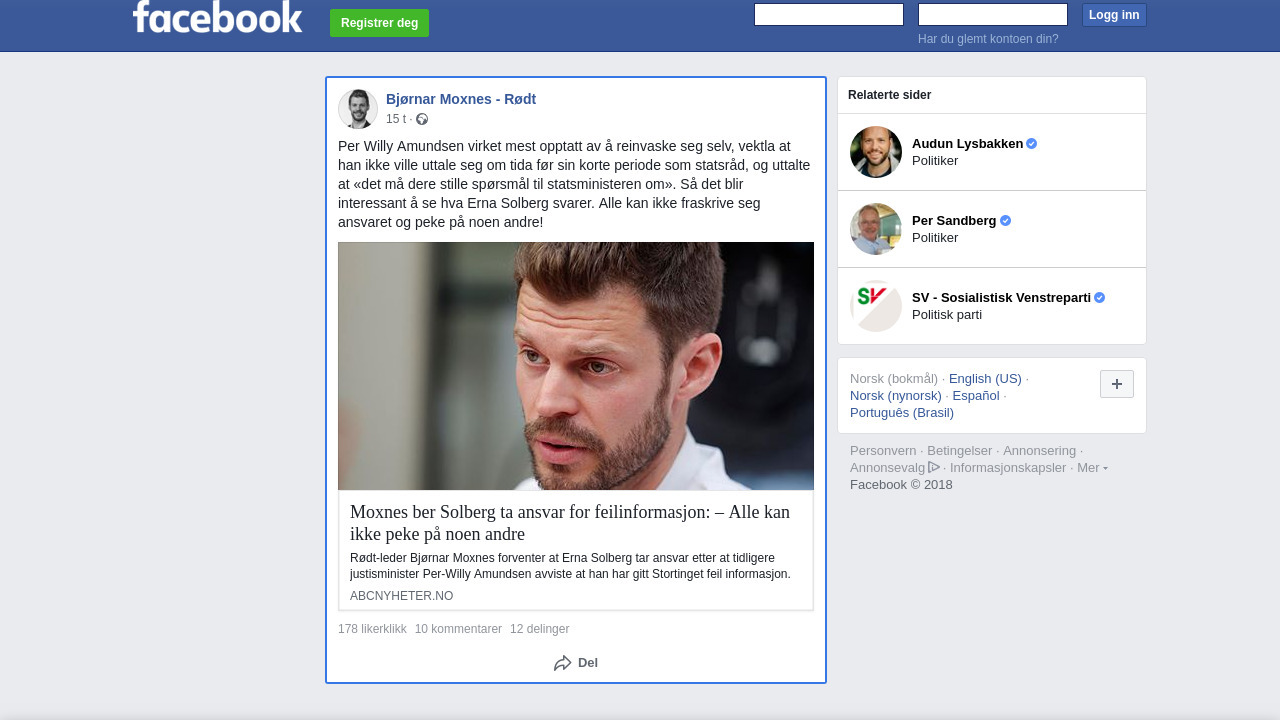Open the Betingelser footer link
Screen dimensions: 1280x720
tap(960, 451)
